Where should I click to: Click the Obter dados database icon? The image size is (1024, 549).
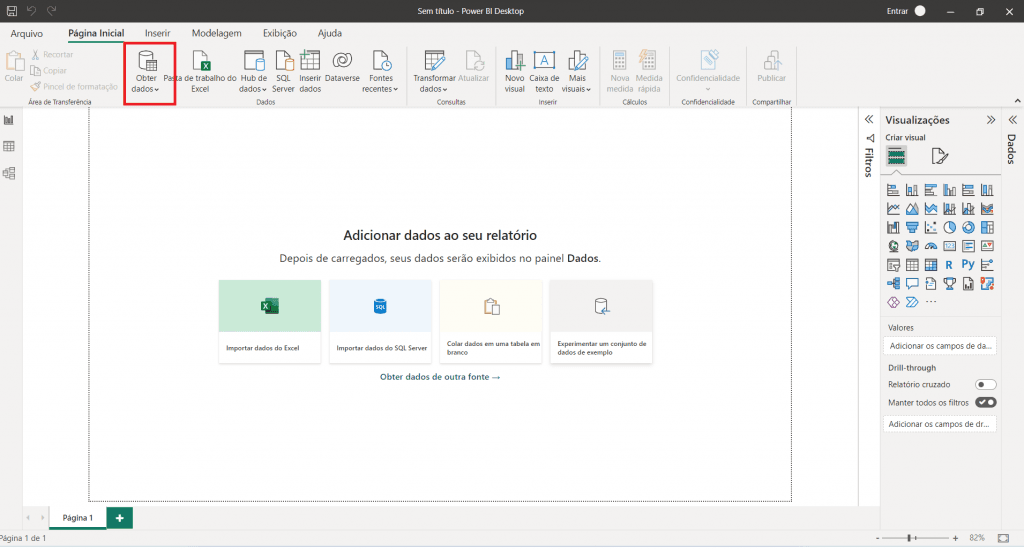(148, 60)
